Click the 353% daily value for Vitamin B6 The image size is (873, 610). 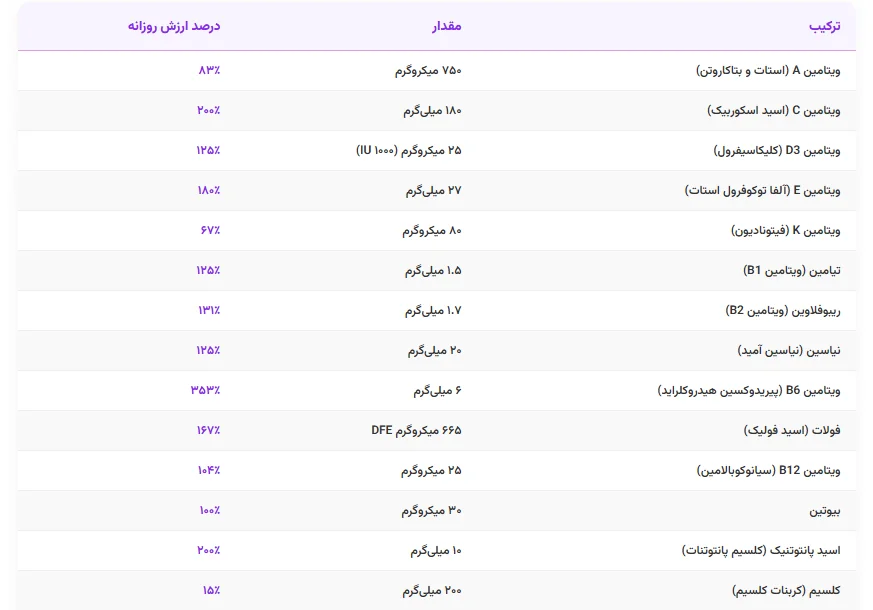coord(205,391)
